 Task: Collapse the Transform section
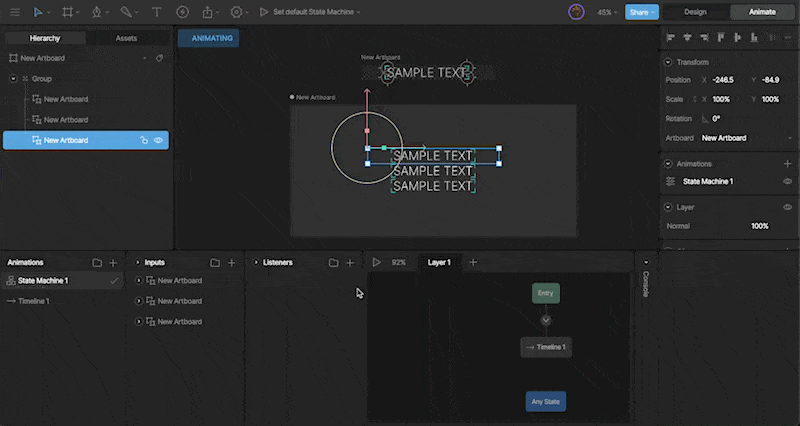tap(668, 62)
